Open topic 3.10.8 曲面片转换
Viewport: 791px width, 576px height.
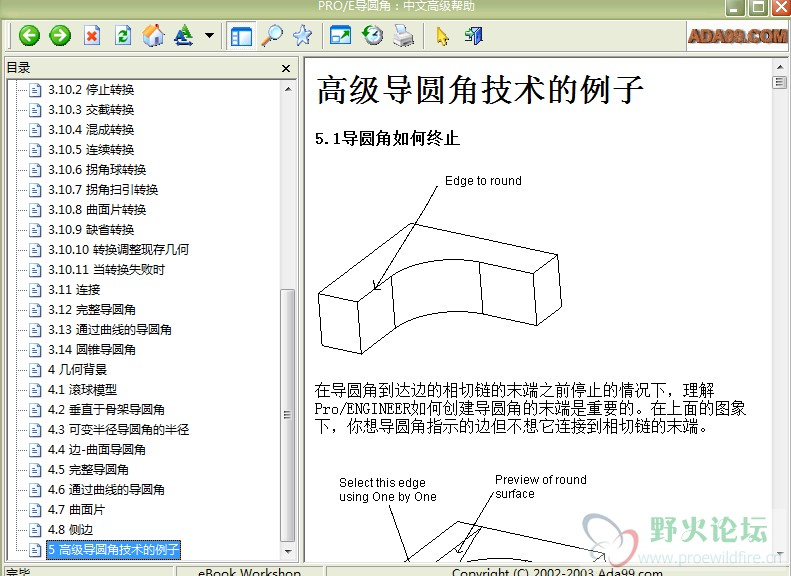tap(97, 210)
